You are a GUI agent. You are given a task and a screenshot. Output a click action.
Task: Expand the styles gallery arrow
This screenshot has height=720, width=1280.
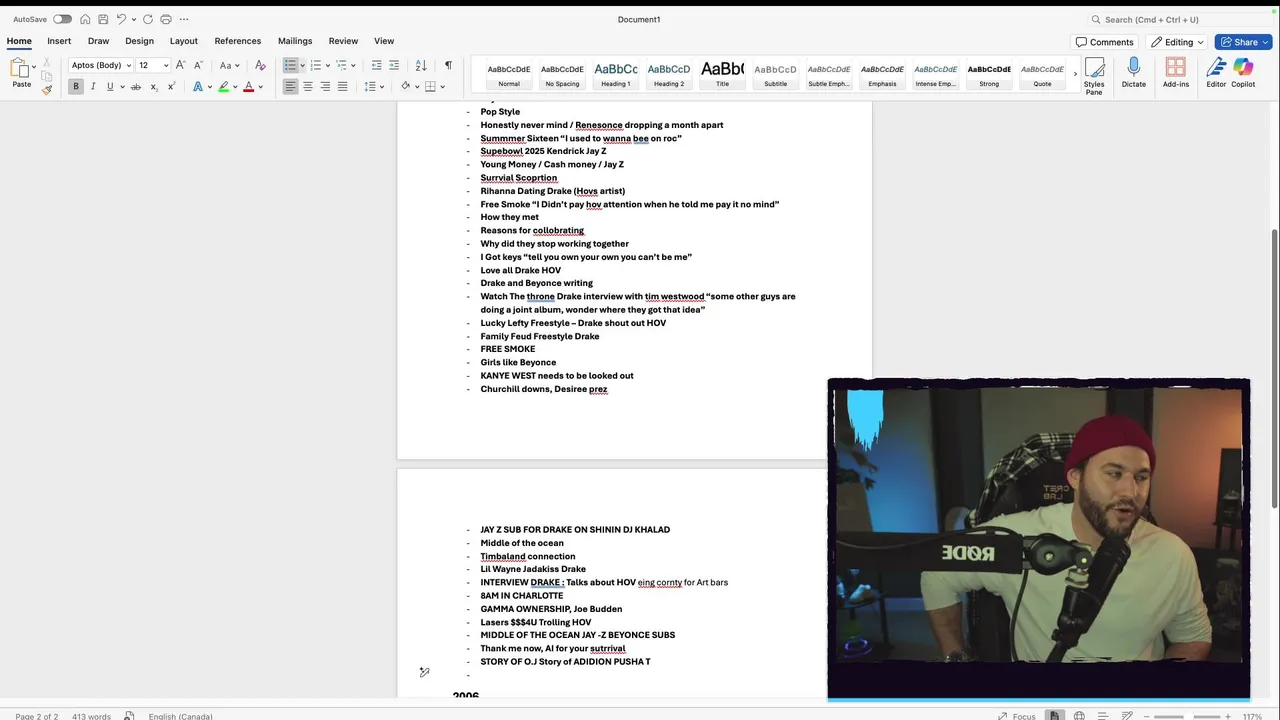1075,74
